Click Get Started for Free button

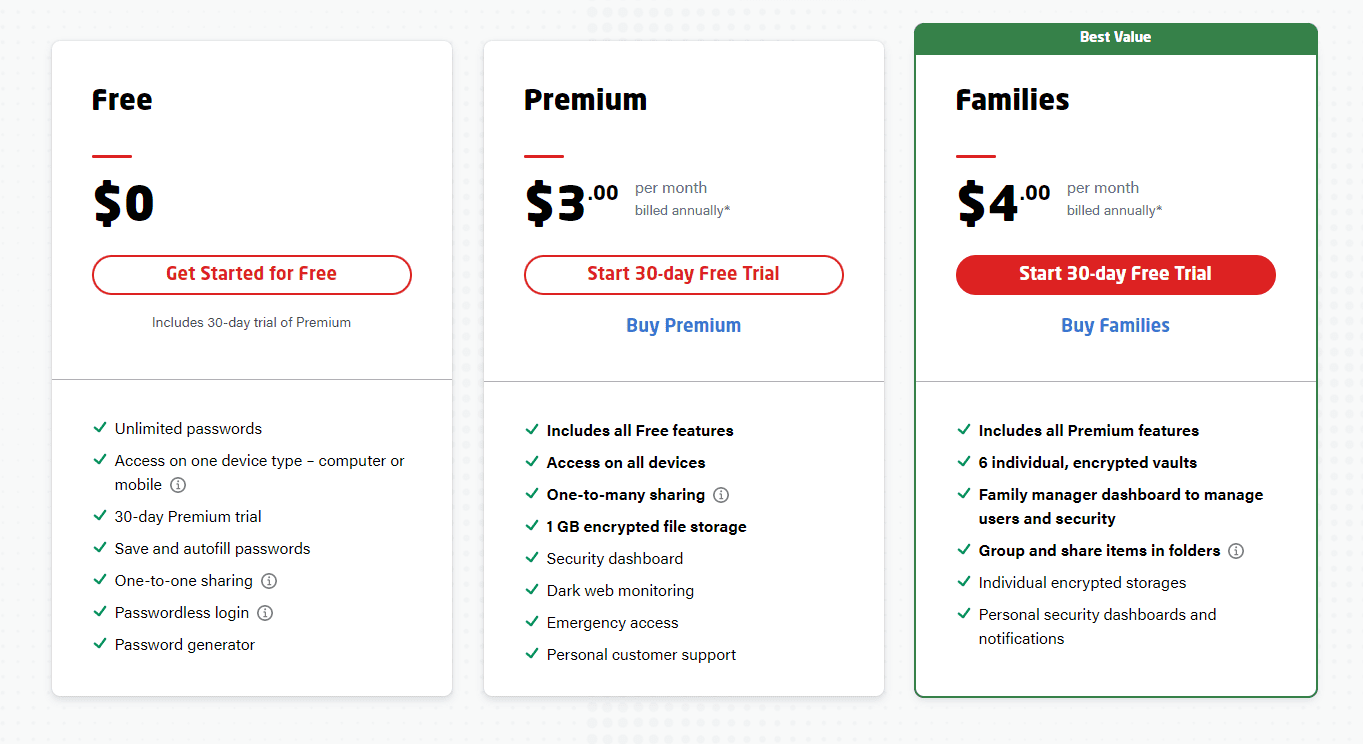pos(252,275)
